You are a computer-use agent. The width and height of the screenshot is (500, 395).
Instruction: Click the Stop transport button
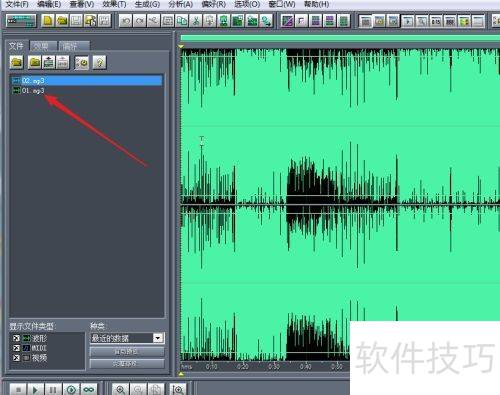click(x=19, y=389)
